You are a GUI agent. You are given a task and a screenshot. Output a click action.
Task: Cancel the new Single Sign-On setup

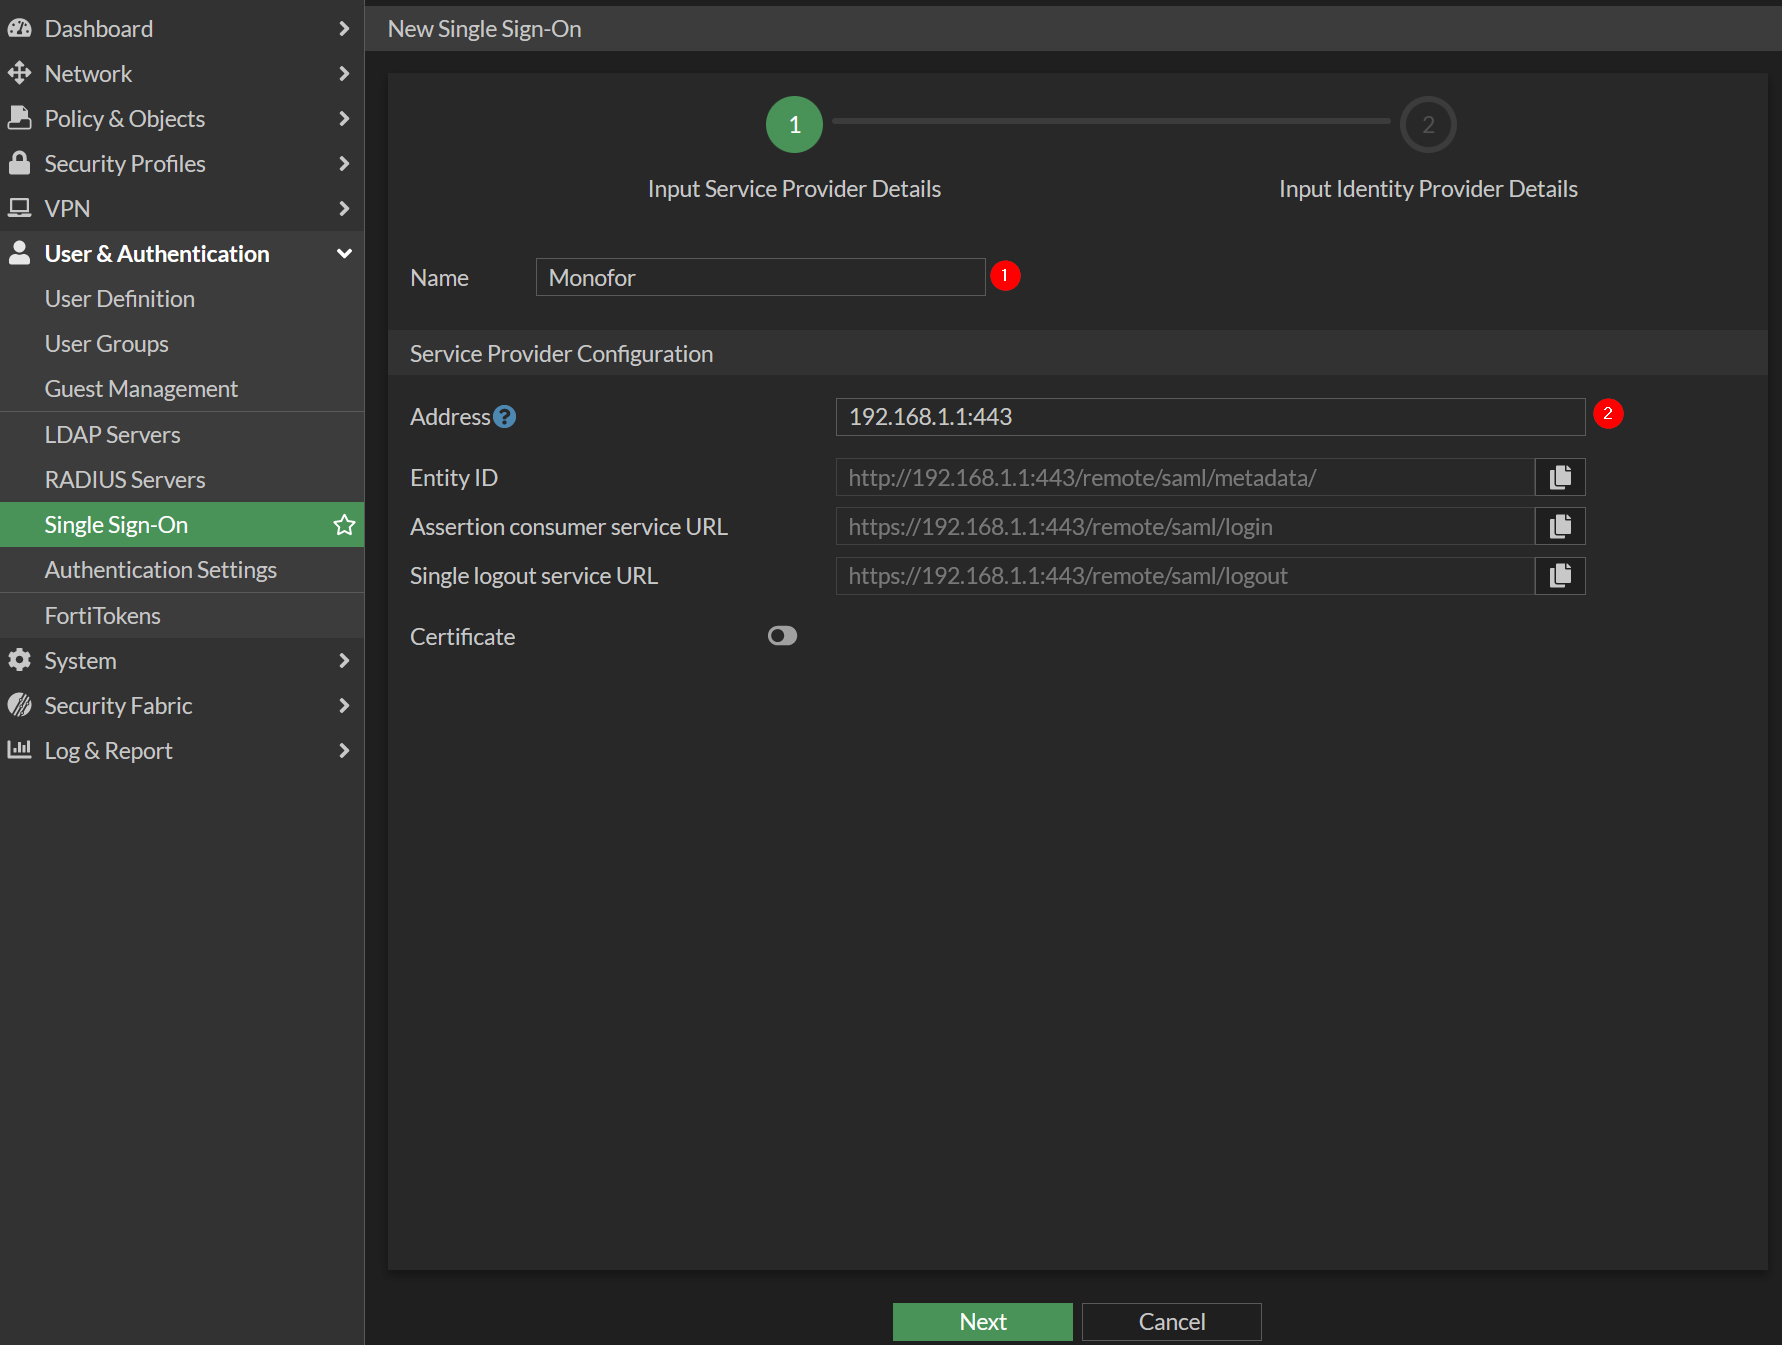1171,1322
